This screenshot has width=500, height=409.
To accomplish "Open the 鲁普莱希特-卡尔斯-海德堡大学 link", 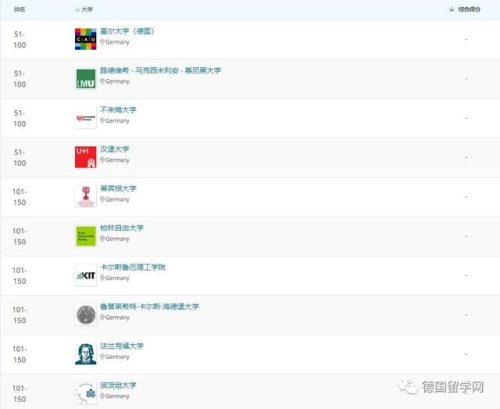I will click(x=149, y=306).
